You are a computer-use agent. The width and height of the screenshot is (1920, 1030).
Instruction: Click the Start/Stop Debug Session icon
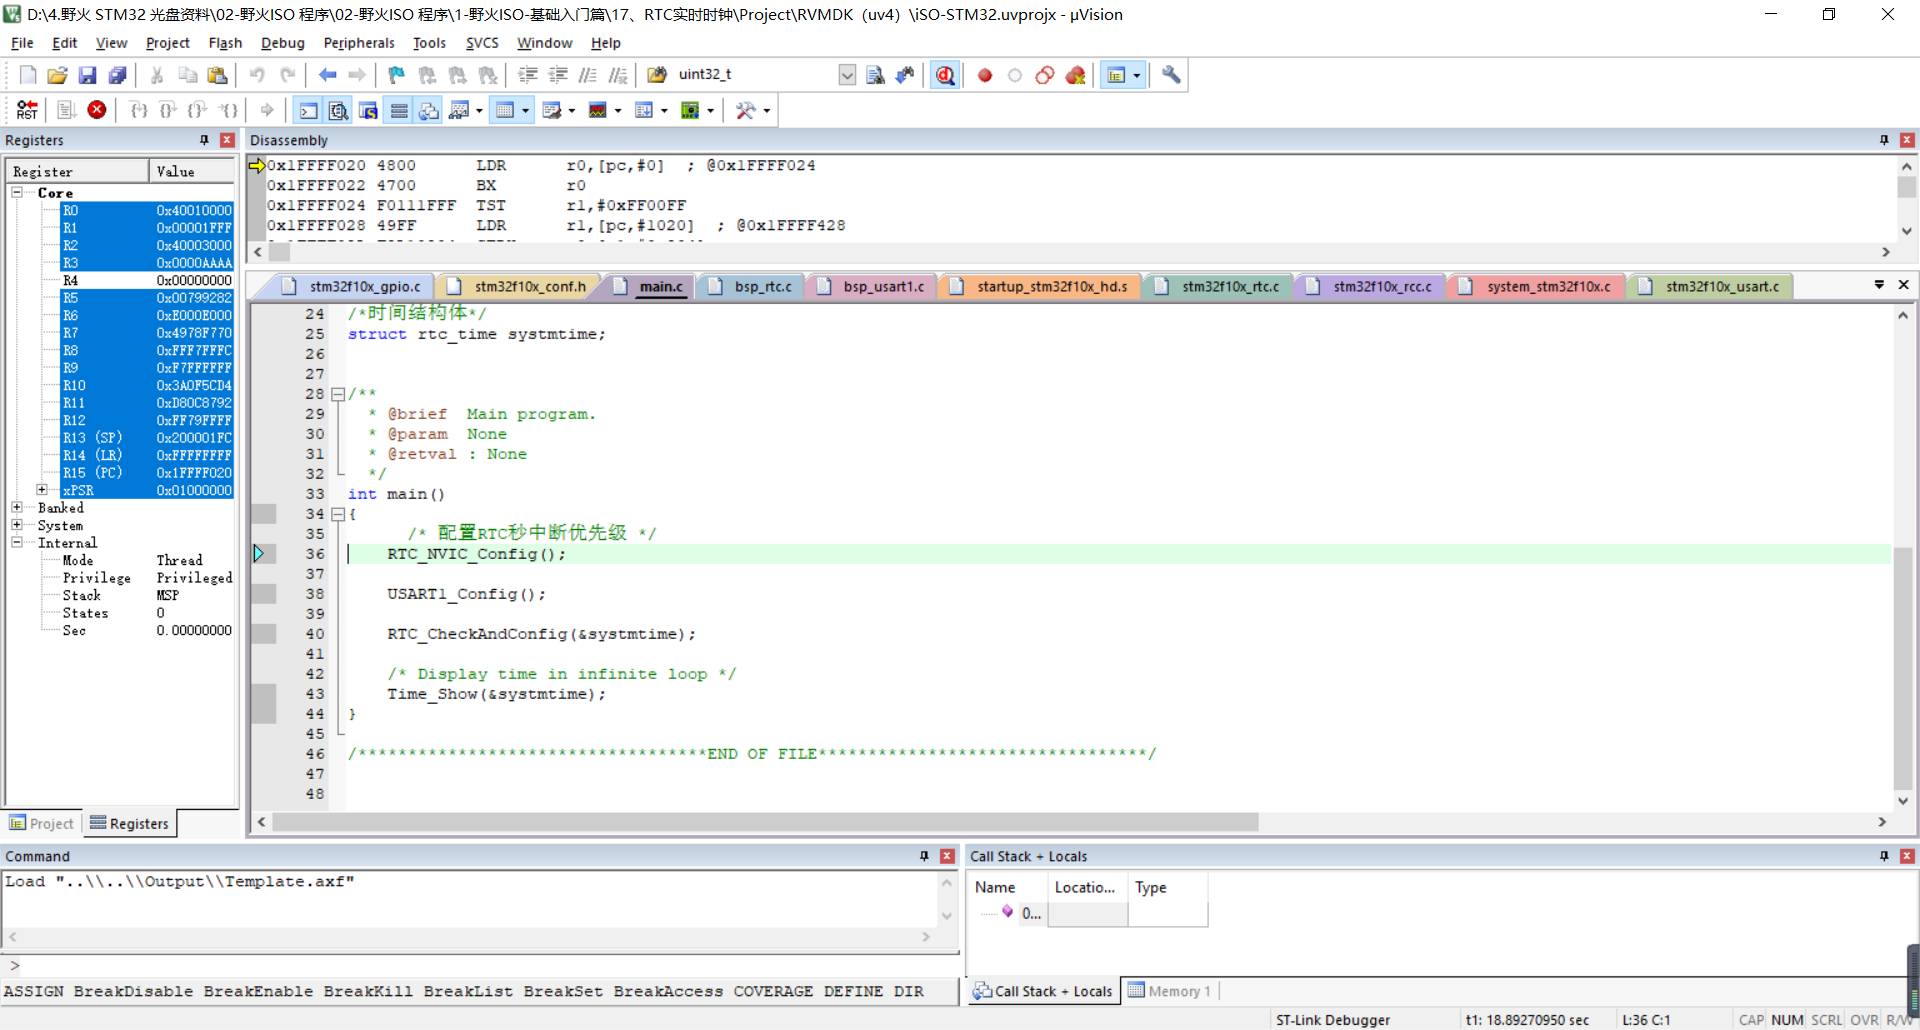click(x=945, y=75)
